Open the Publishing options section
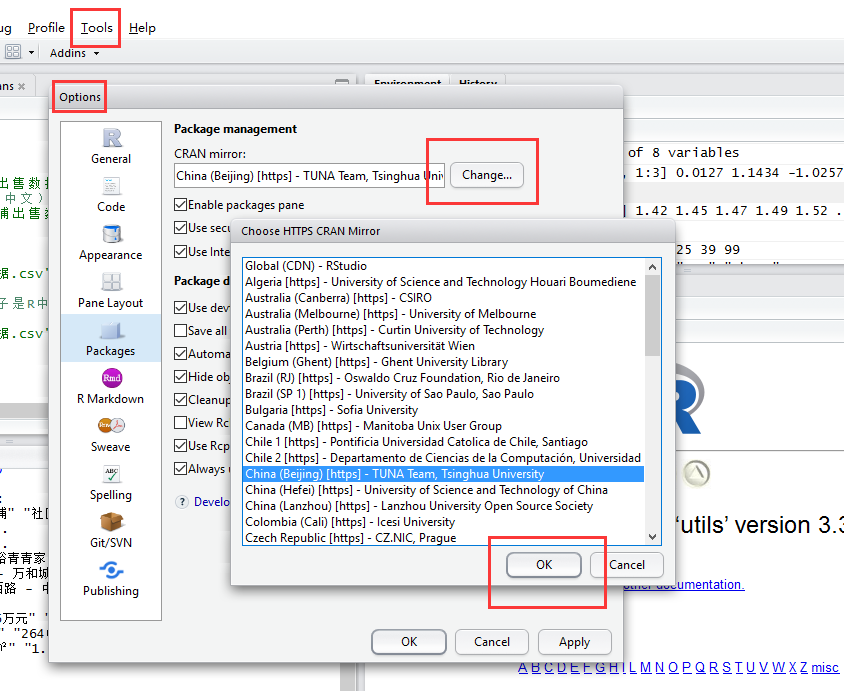Screen dimensions: 844x691 point(111,577)
